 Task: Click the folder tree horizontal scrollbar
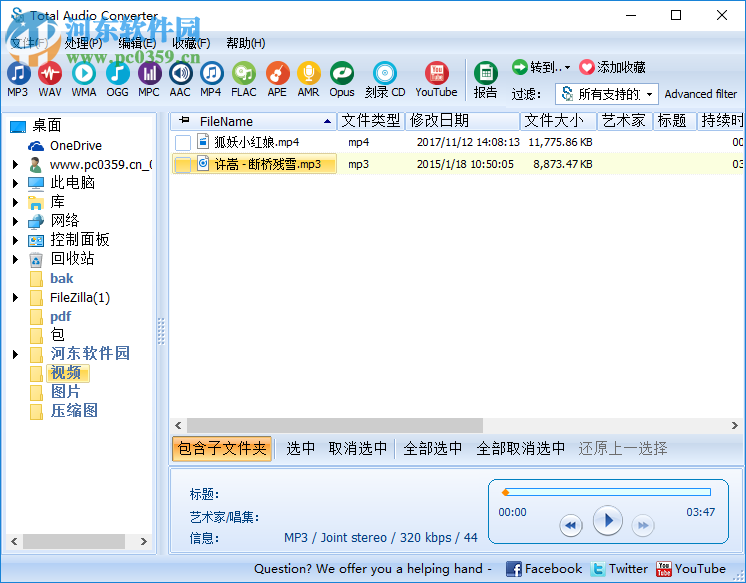(74, 541)
